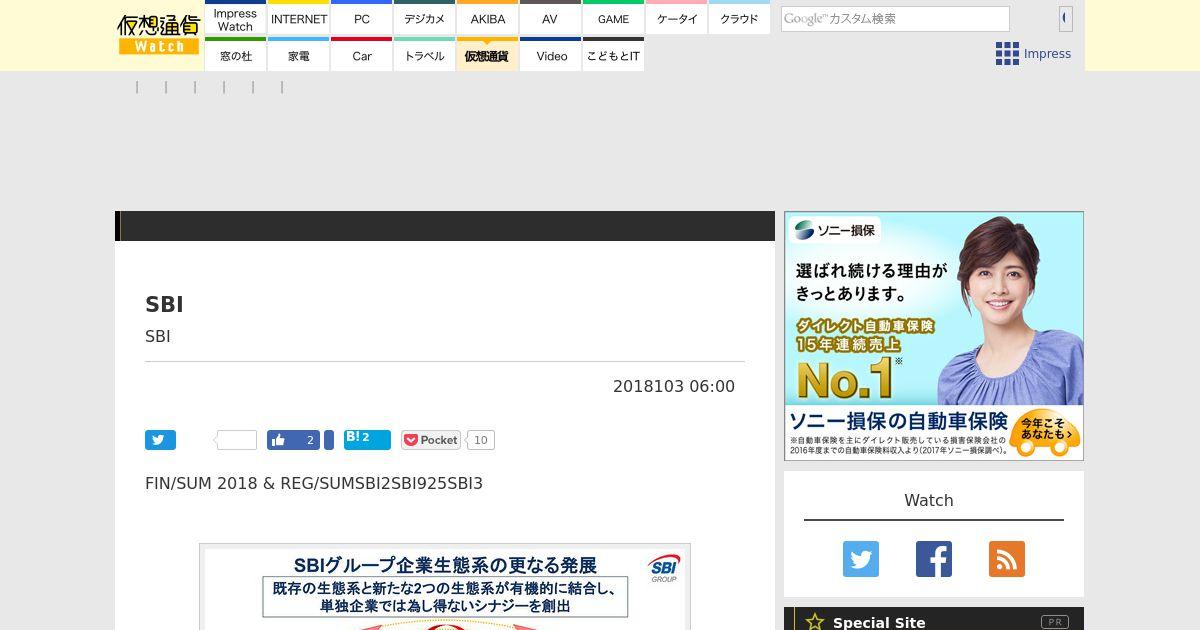Open the Video tab
1200x630 pixels.
550,55
